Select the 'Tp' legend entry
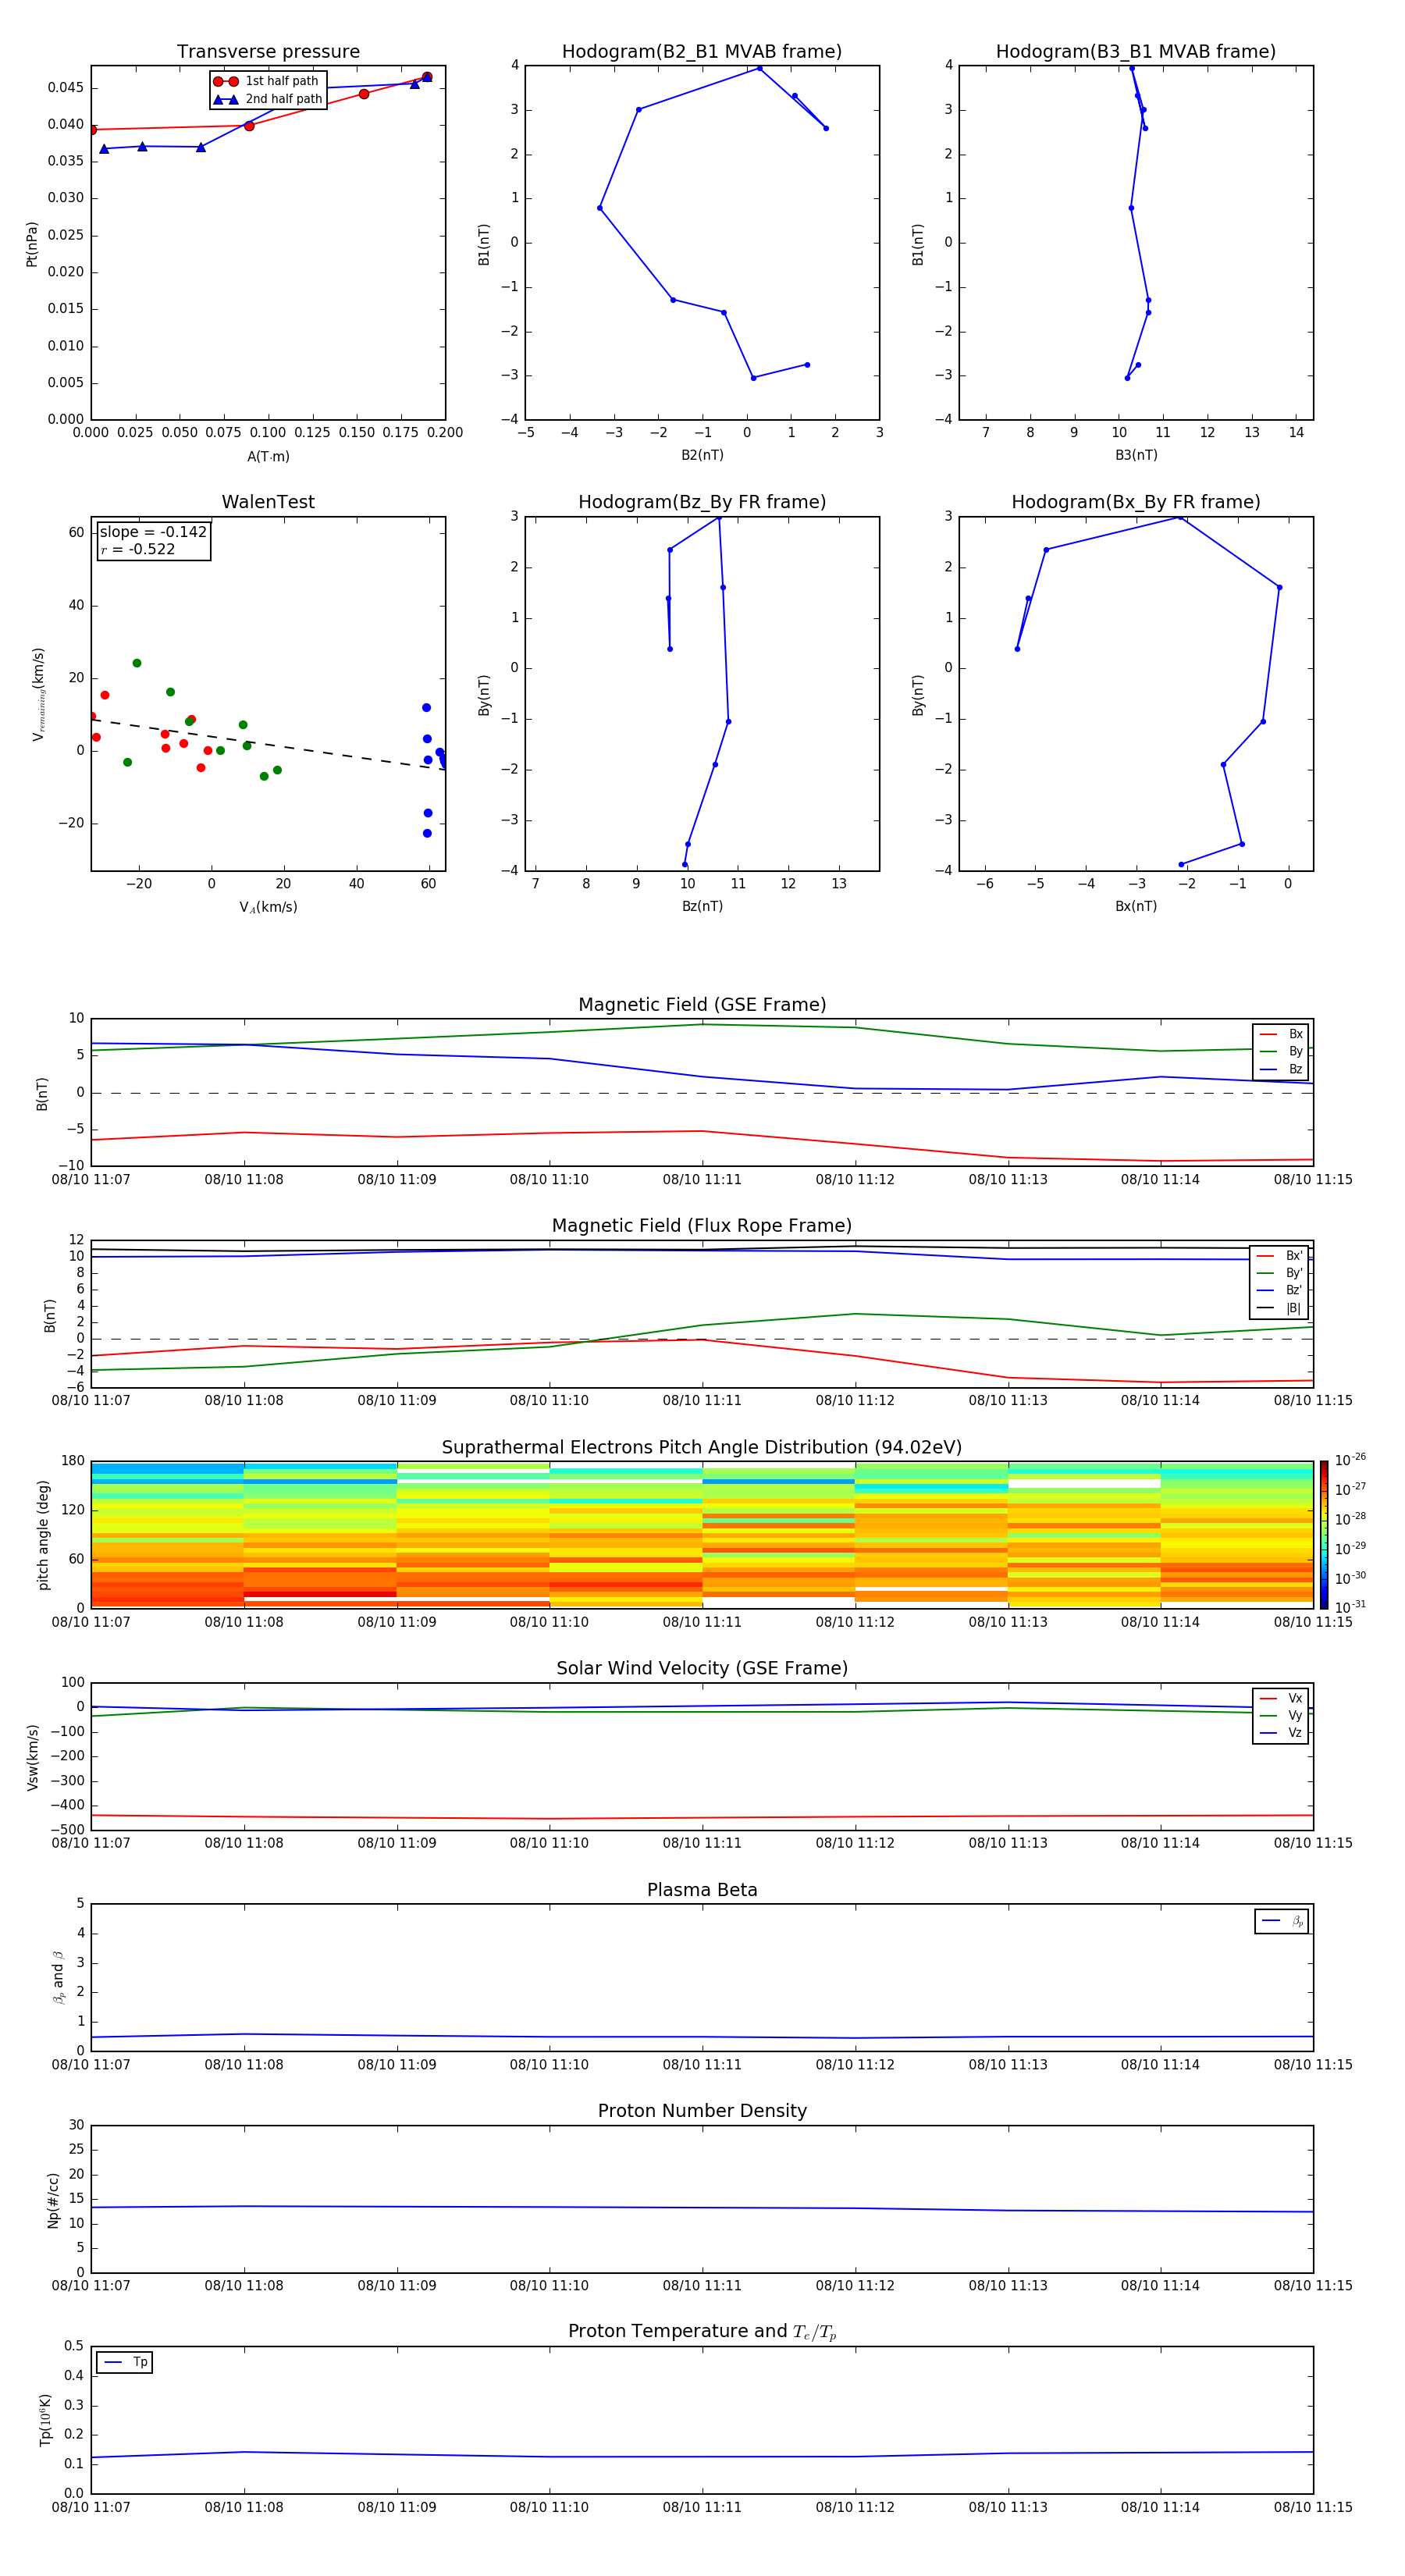 coord(125,2362)
